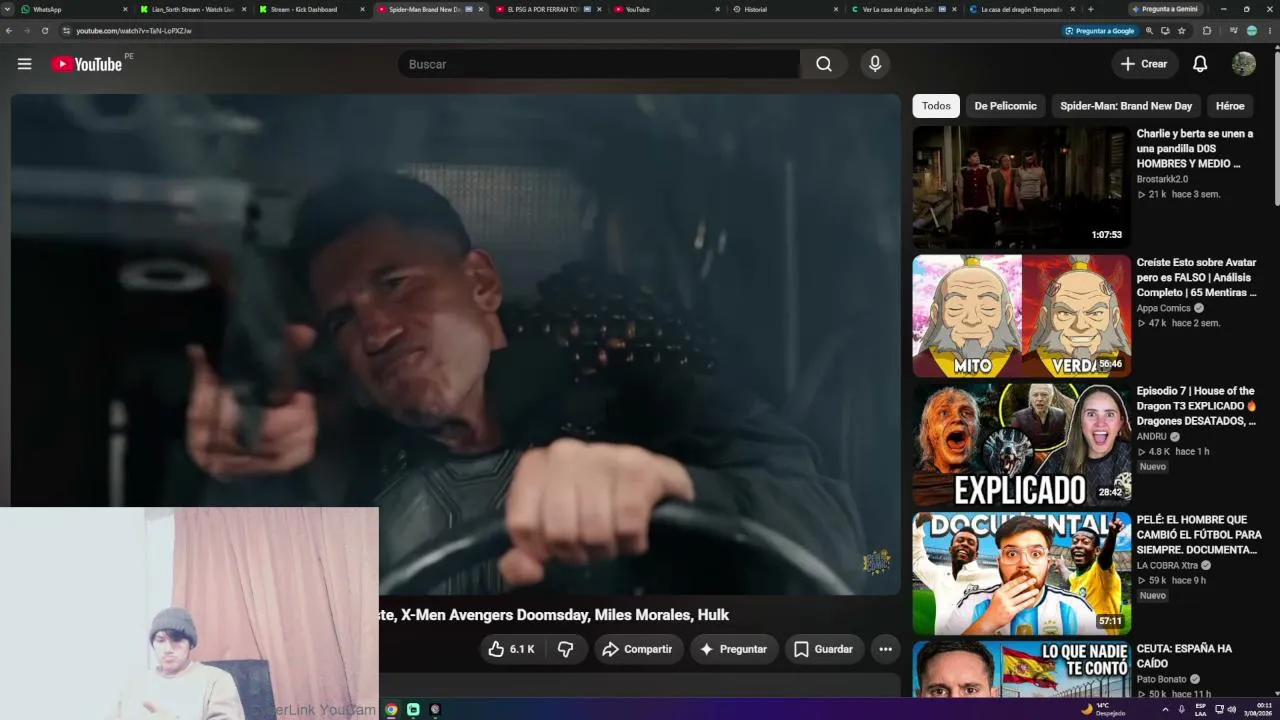
Task: Open LA COBRA Xtra channel link
Action: [1167, 565]
